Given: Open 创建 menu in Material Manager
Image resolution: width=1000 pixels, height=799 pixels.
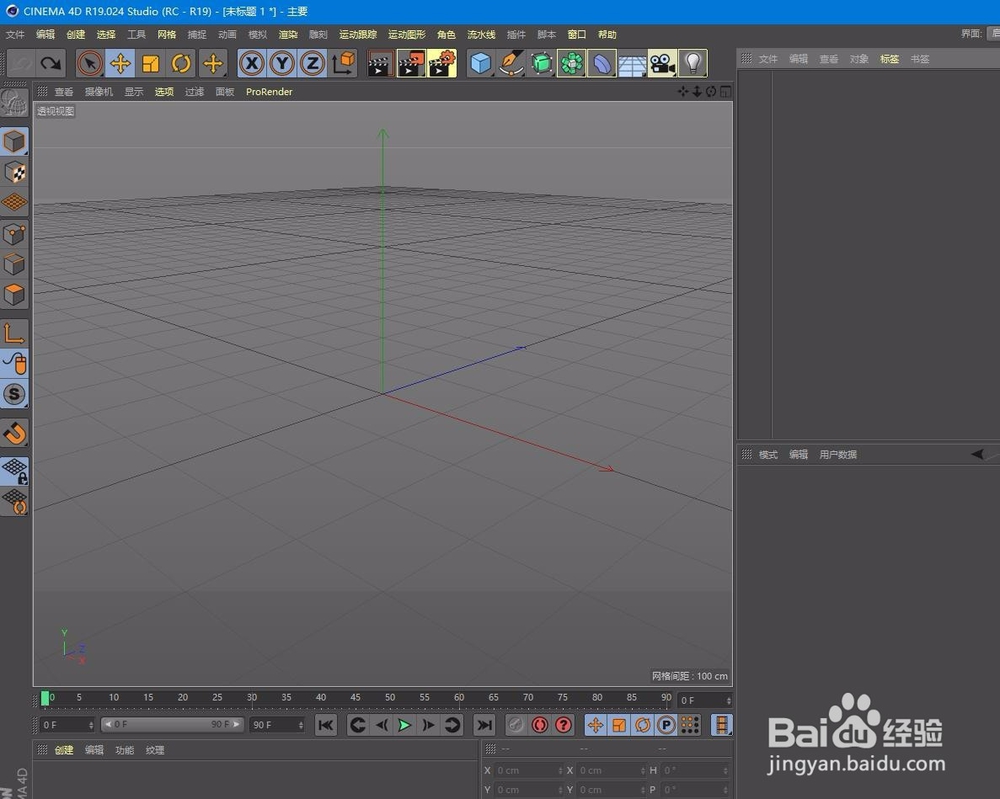Looking at the screenshot, I should coord(64,750).
